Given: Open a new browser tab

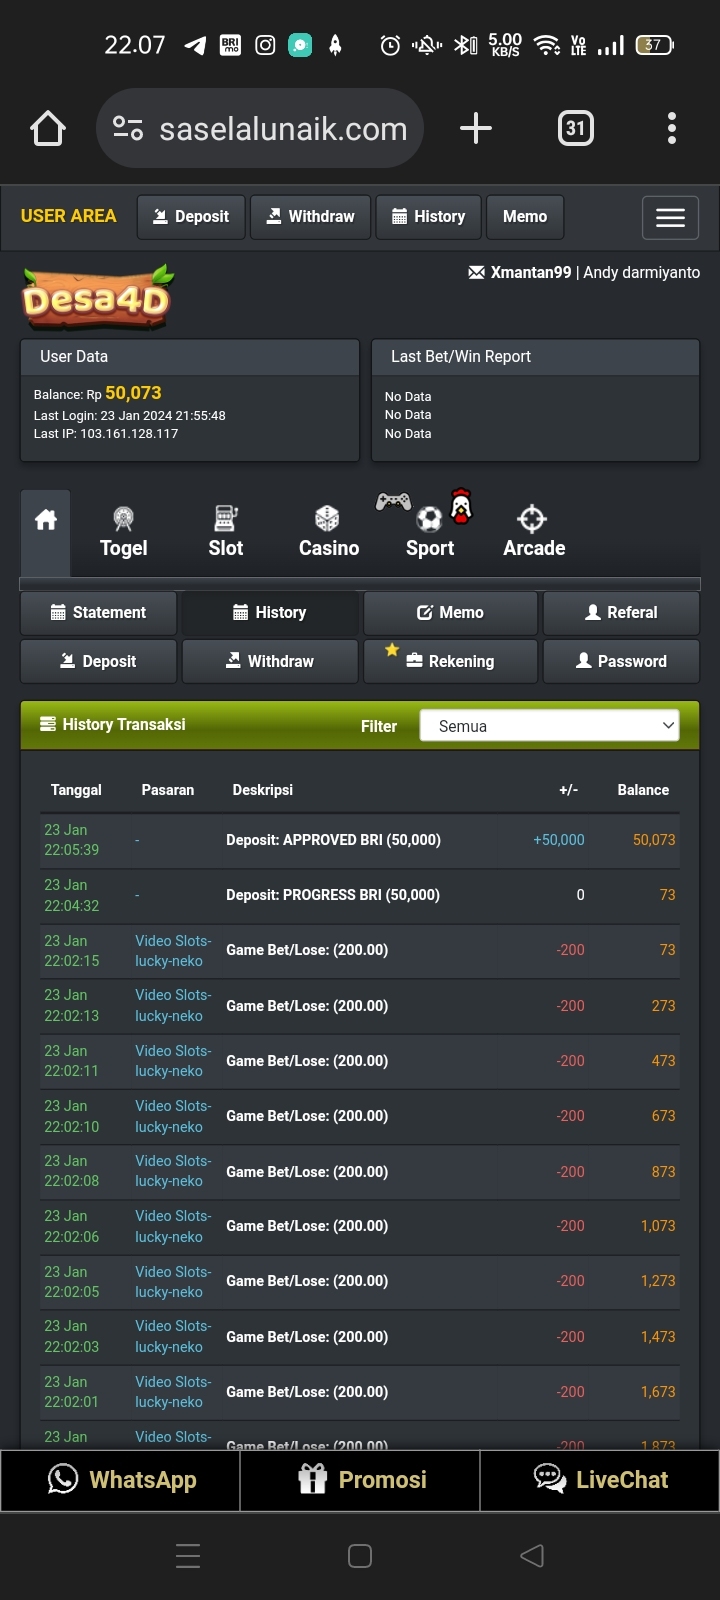Looking at the screenshot, I should click(x=476, y=128).
